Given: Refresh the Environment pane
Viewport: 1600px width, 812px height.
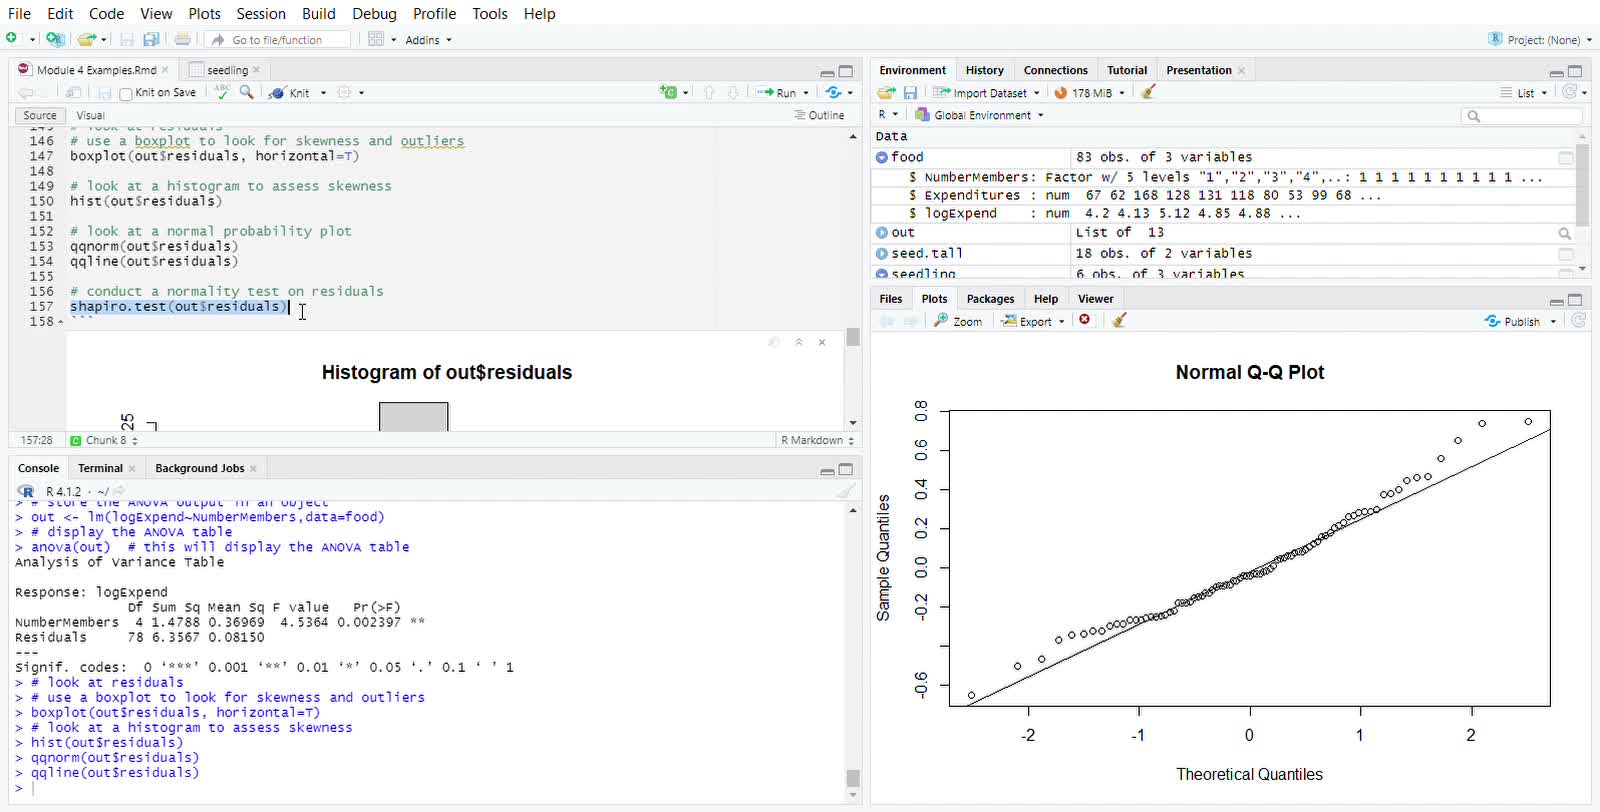Looking at the screenshot, I should [1570, 92].
